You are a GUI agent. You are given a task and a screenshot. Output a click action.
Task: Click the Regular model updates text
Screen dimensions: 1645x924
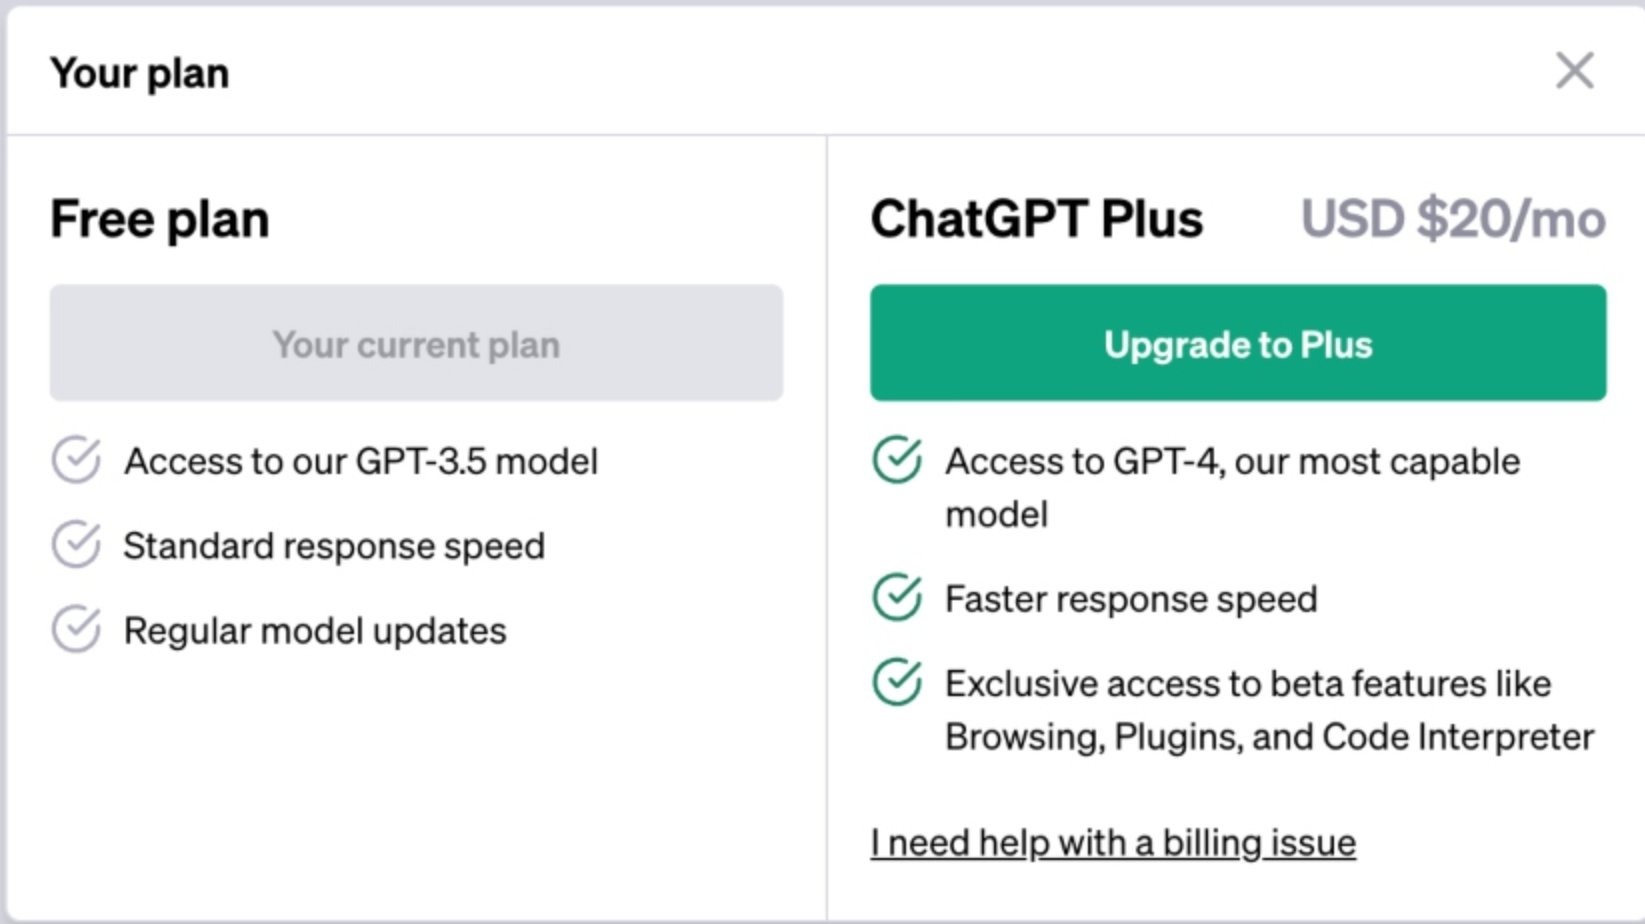coord(315,631)
